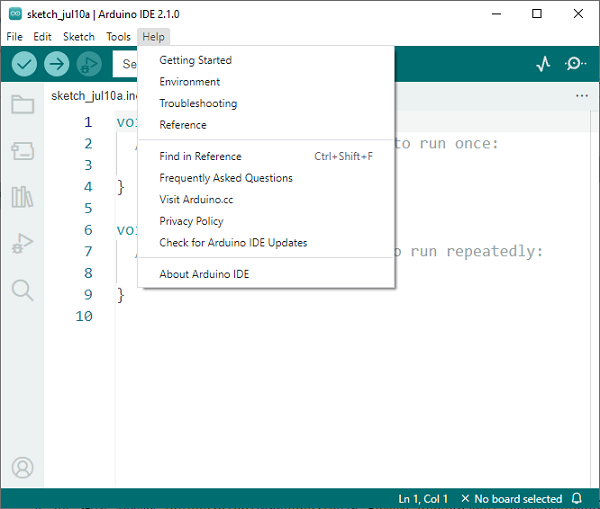The width and height of the screenshot is (600, 509).
Task: Open the Privacy Policy entry
Action: pyautogui.click(x=266, y=221)
